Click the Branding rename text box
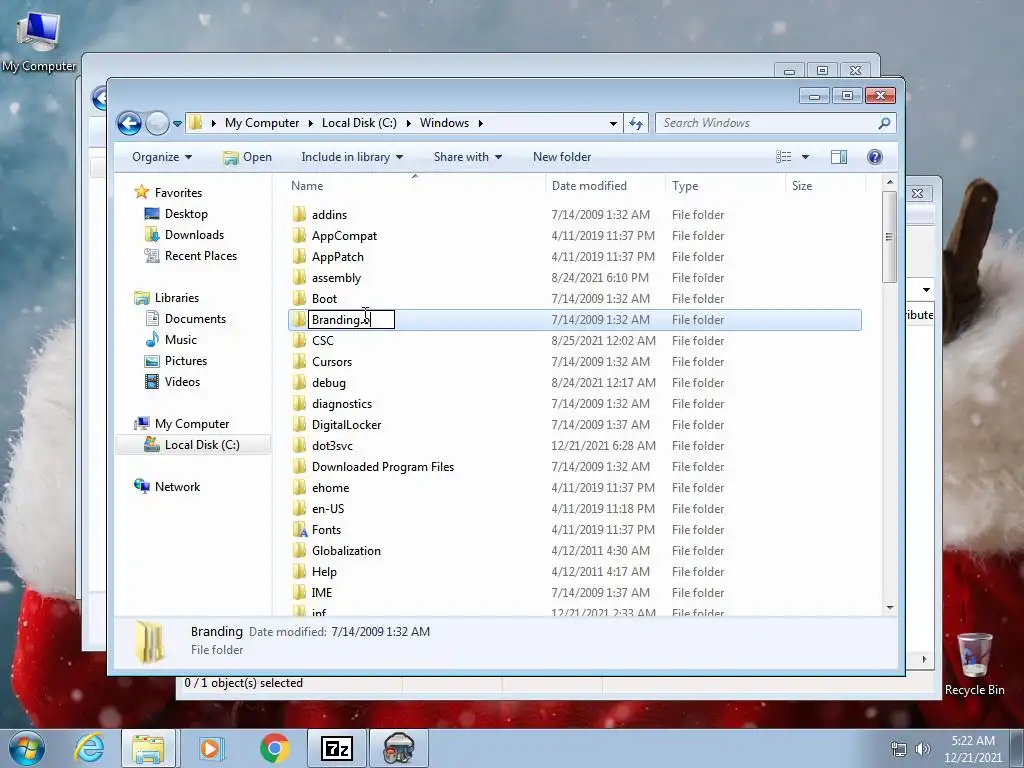1024x768 pixels. point(351,319)
